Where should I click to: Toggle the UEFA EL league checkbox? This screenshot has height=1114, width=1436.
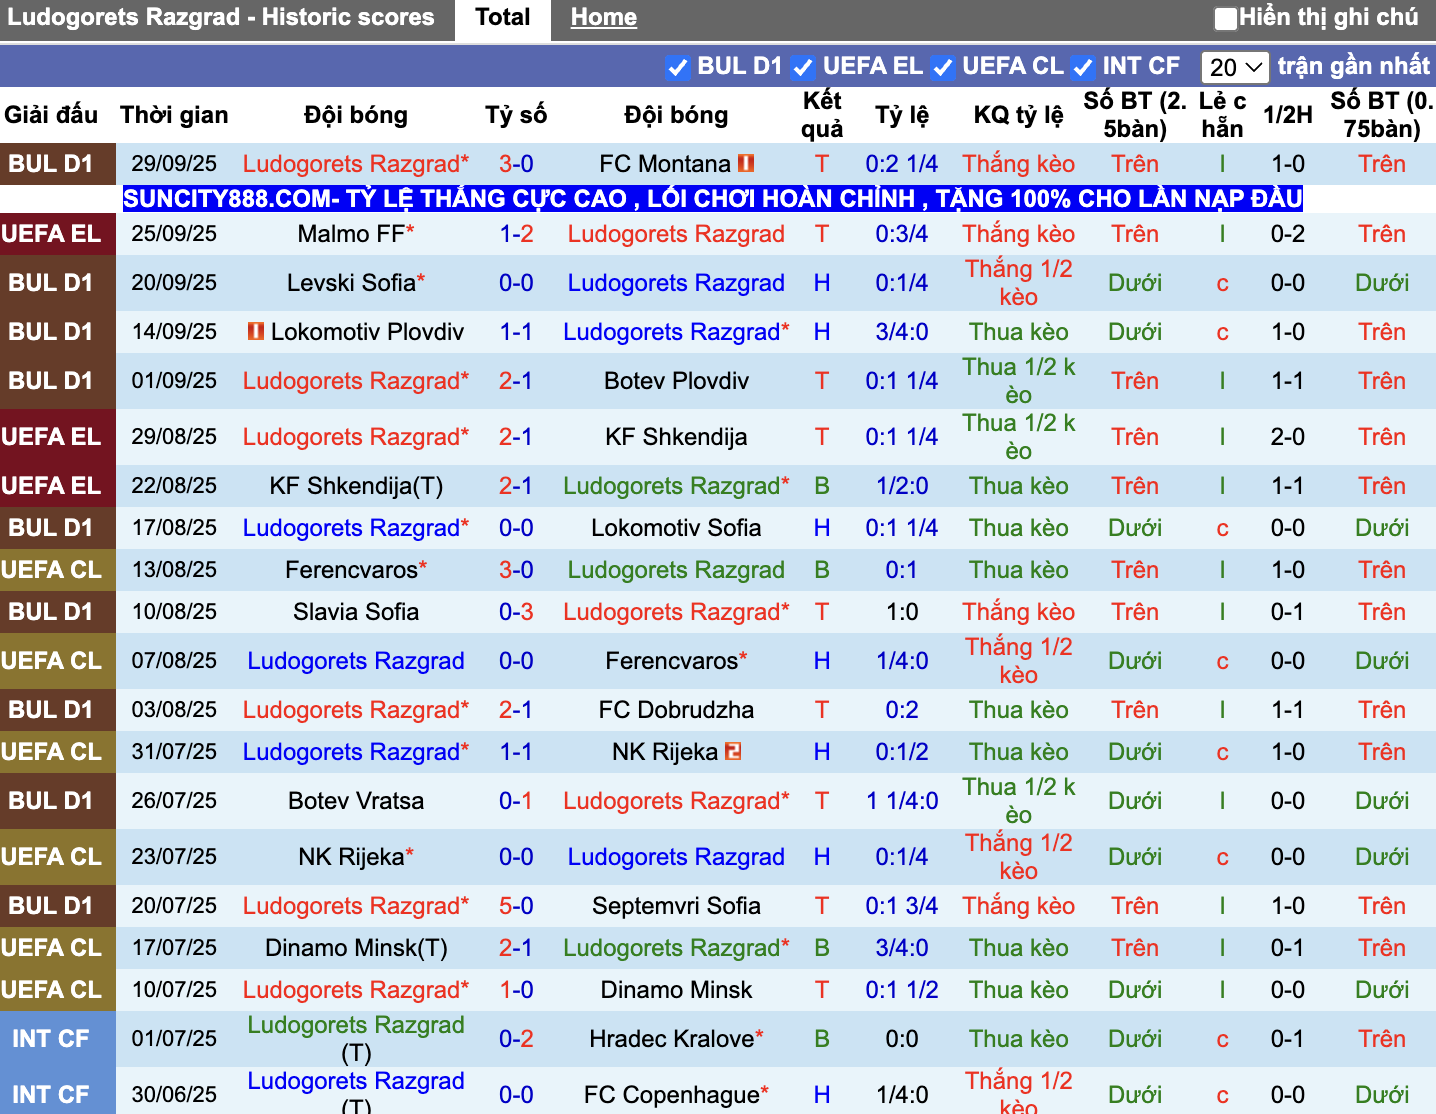802,67
